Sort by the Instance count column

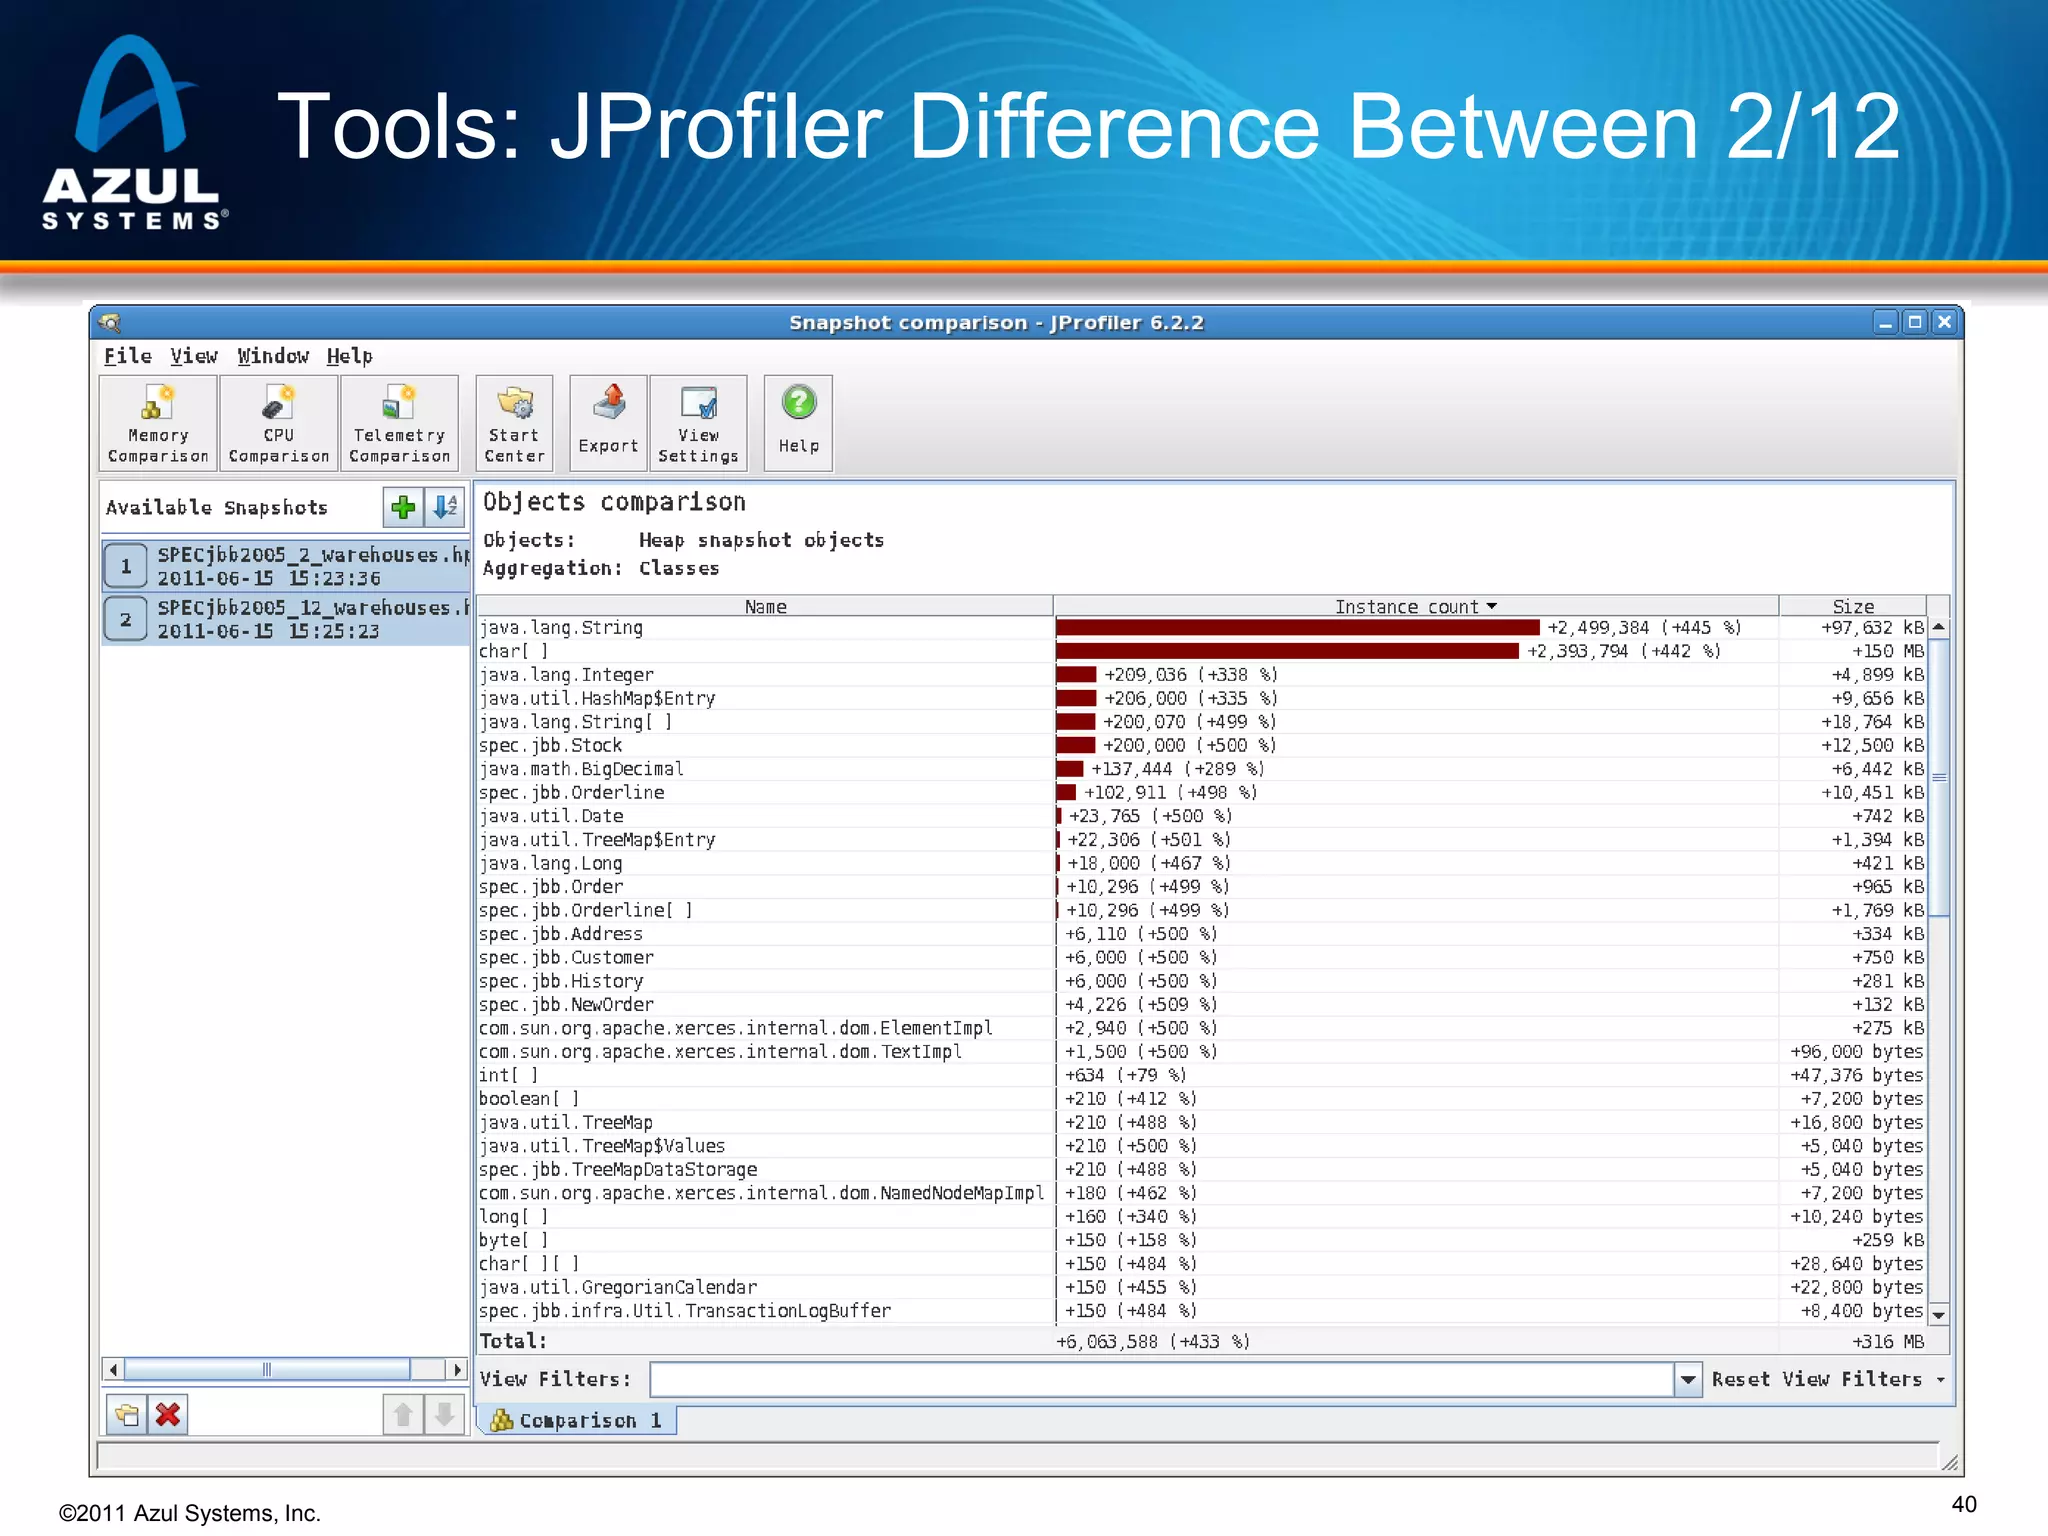point(1415,606)
